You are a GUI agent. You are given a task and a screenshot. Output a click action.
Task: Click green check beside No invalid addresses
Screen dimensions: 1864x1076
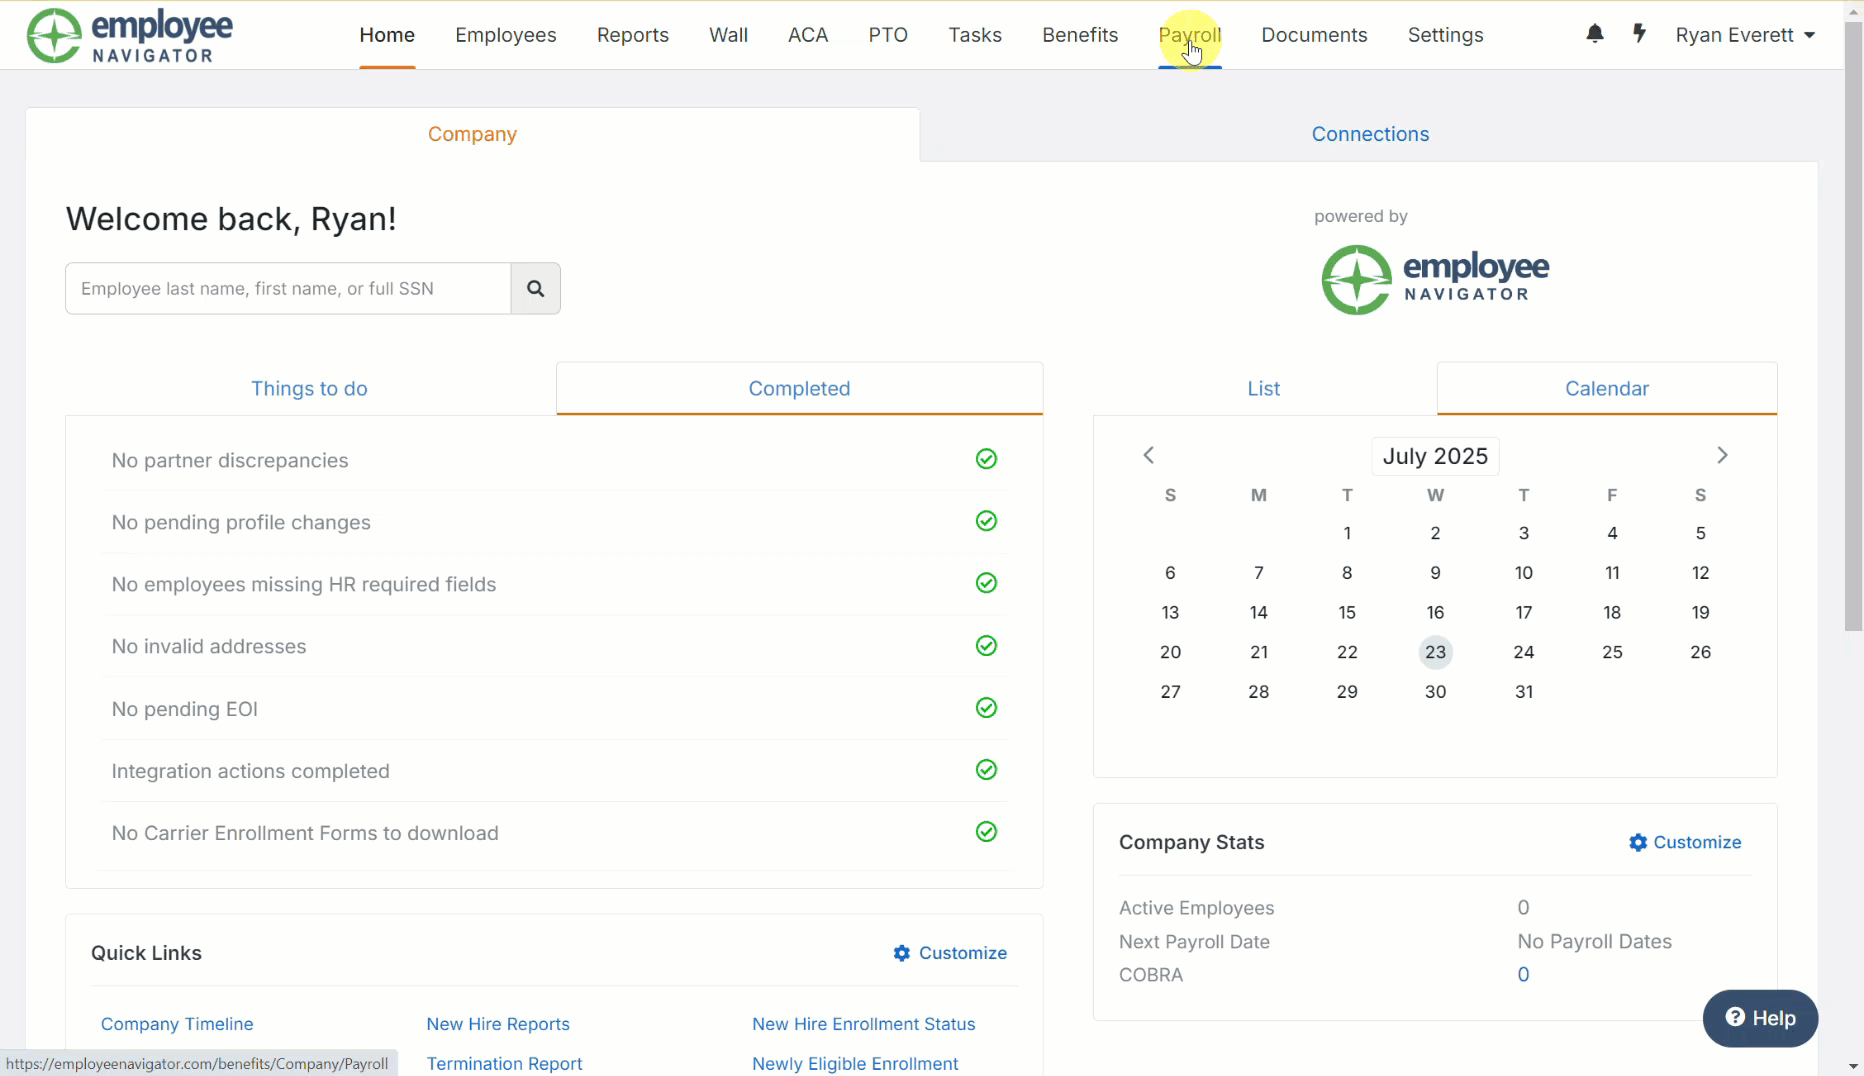[986, 646]
